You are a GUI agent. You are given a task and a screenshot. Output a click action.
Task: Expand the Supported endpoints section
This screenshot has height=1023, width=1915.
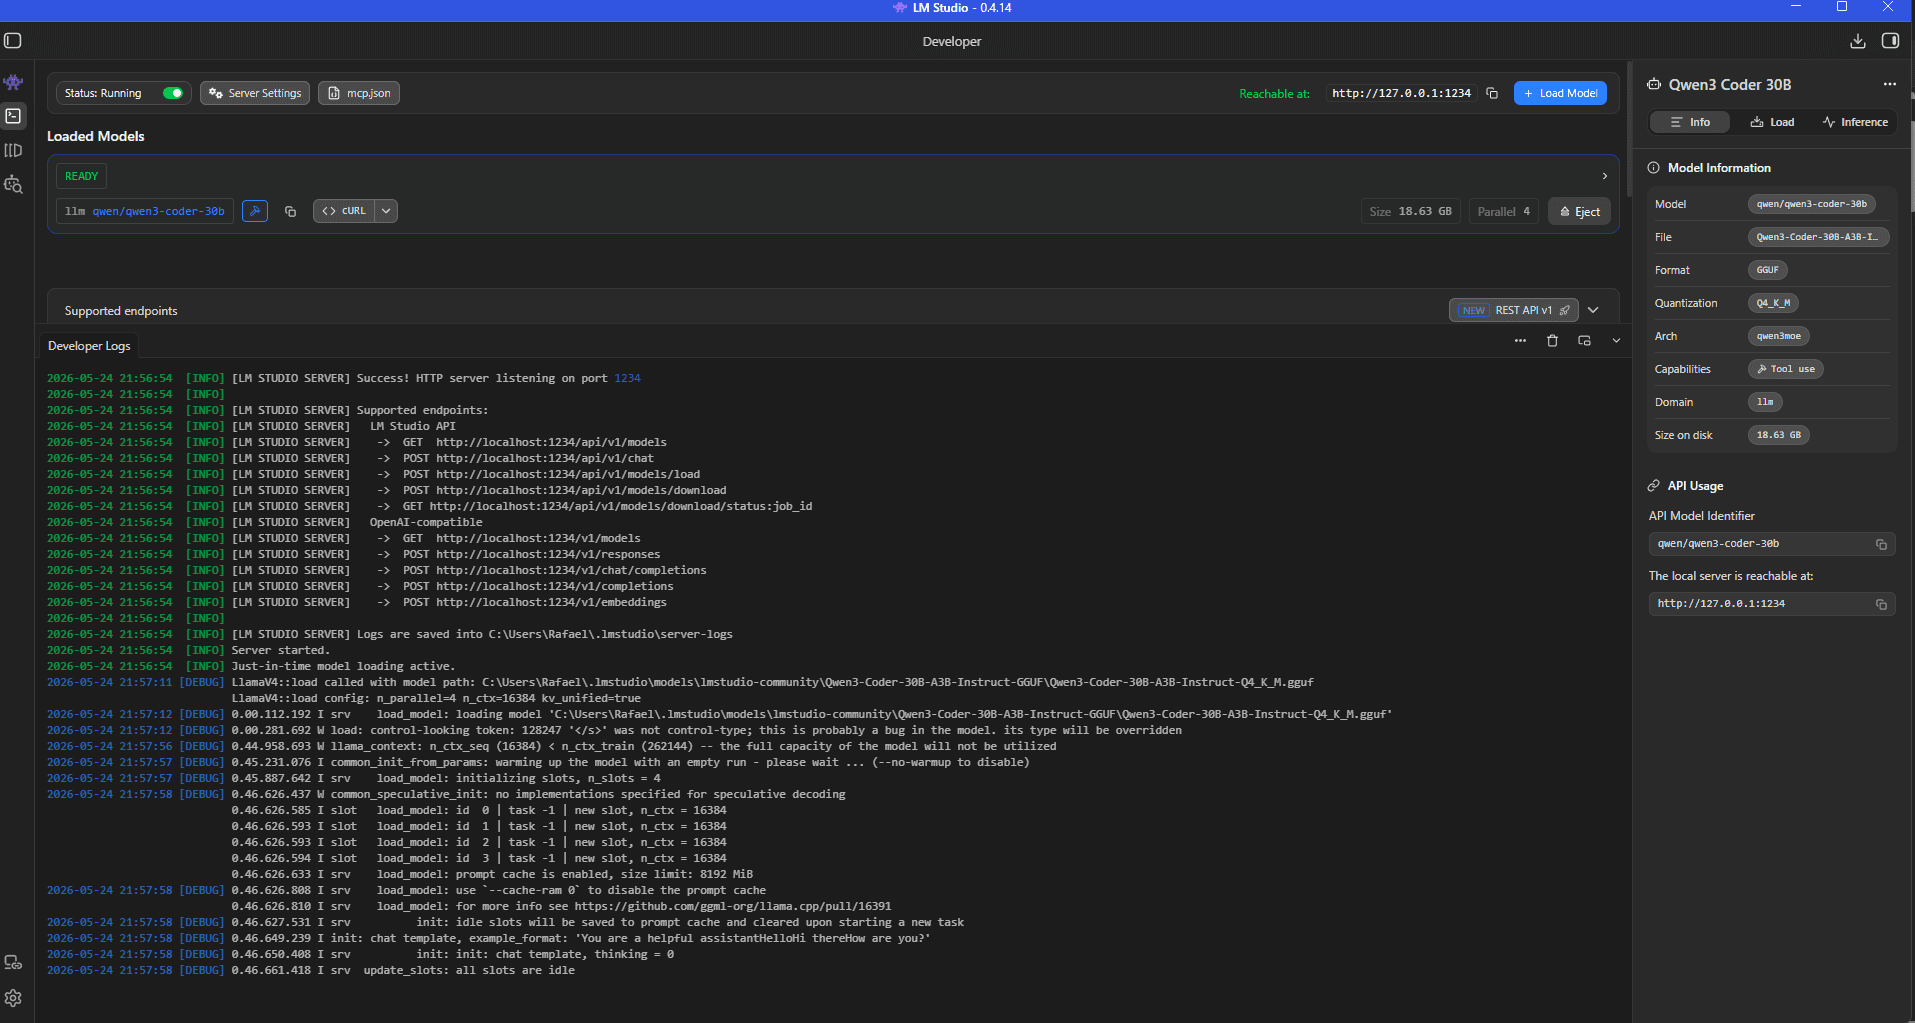[1593, 310]
